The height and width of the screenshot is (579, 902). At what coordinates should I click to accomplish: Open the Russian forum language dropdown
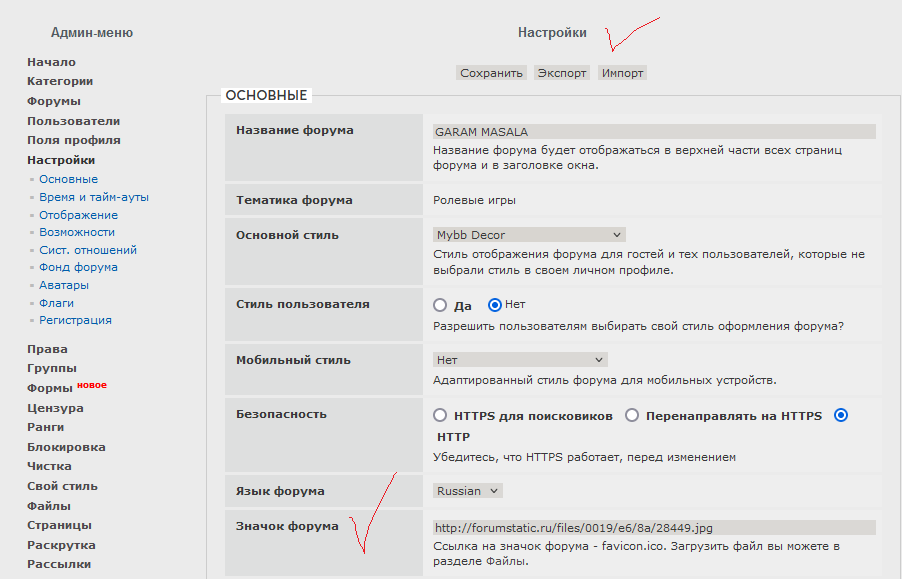(x=467, y=491)
